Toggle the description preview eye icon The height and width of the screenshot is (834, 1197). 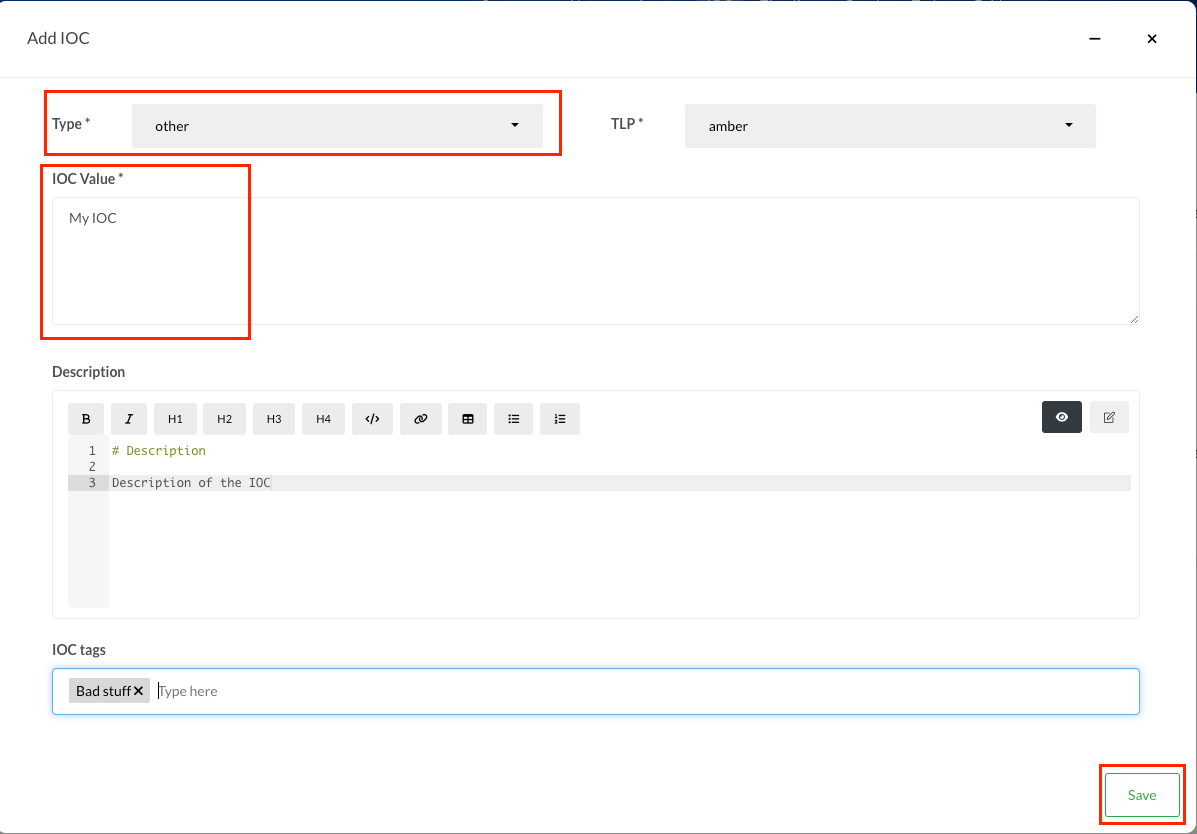1061,417
